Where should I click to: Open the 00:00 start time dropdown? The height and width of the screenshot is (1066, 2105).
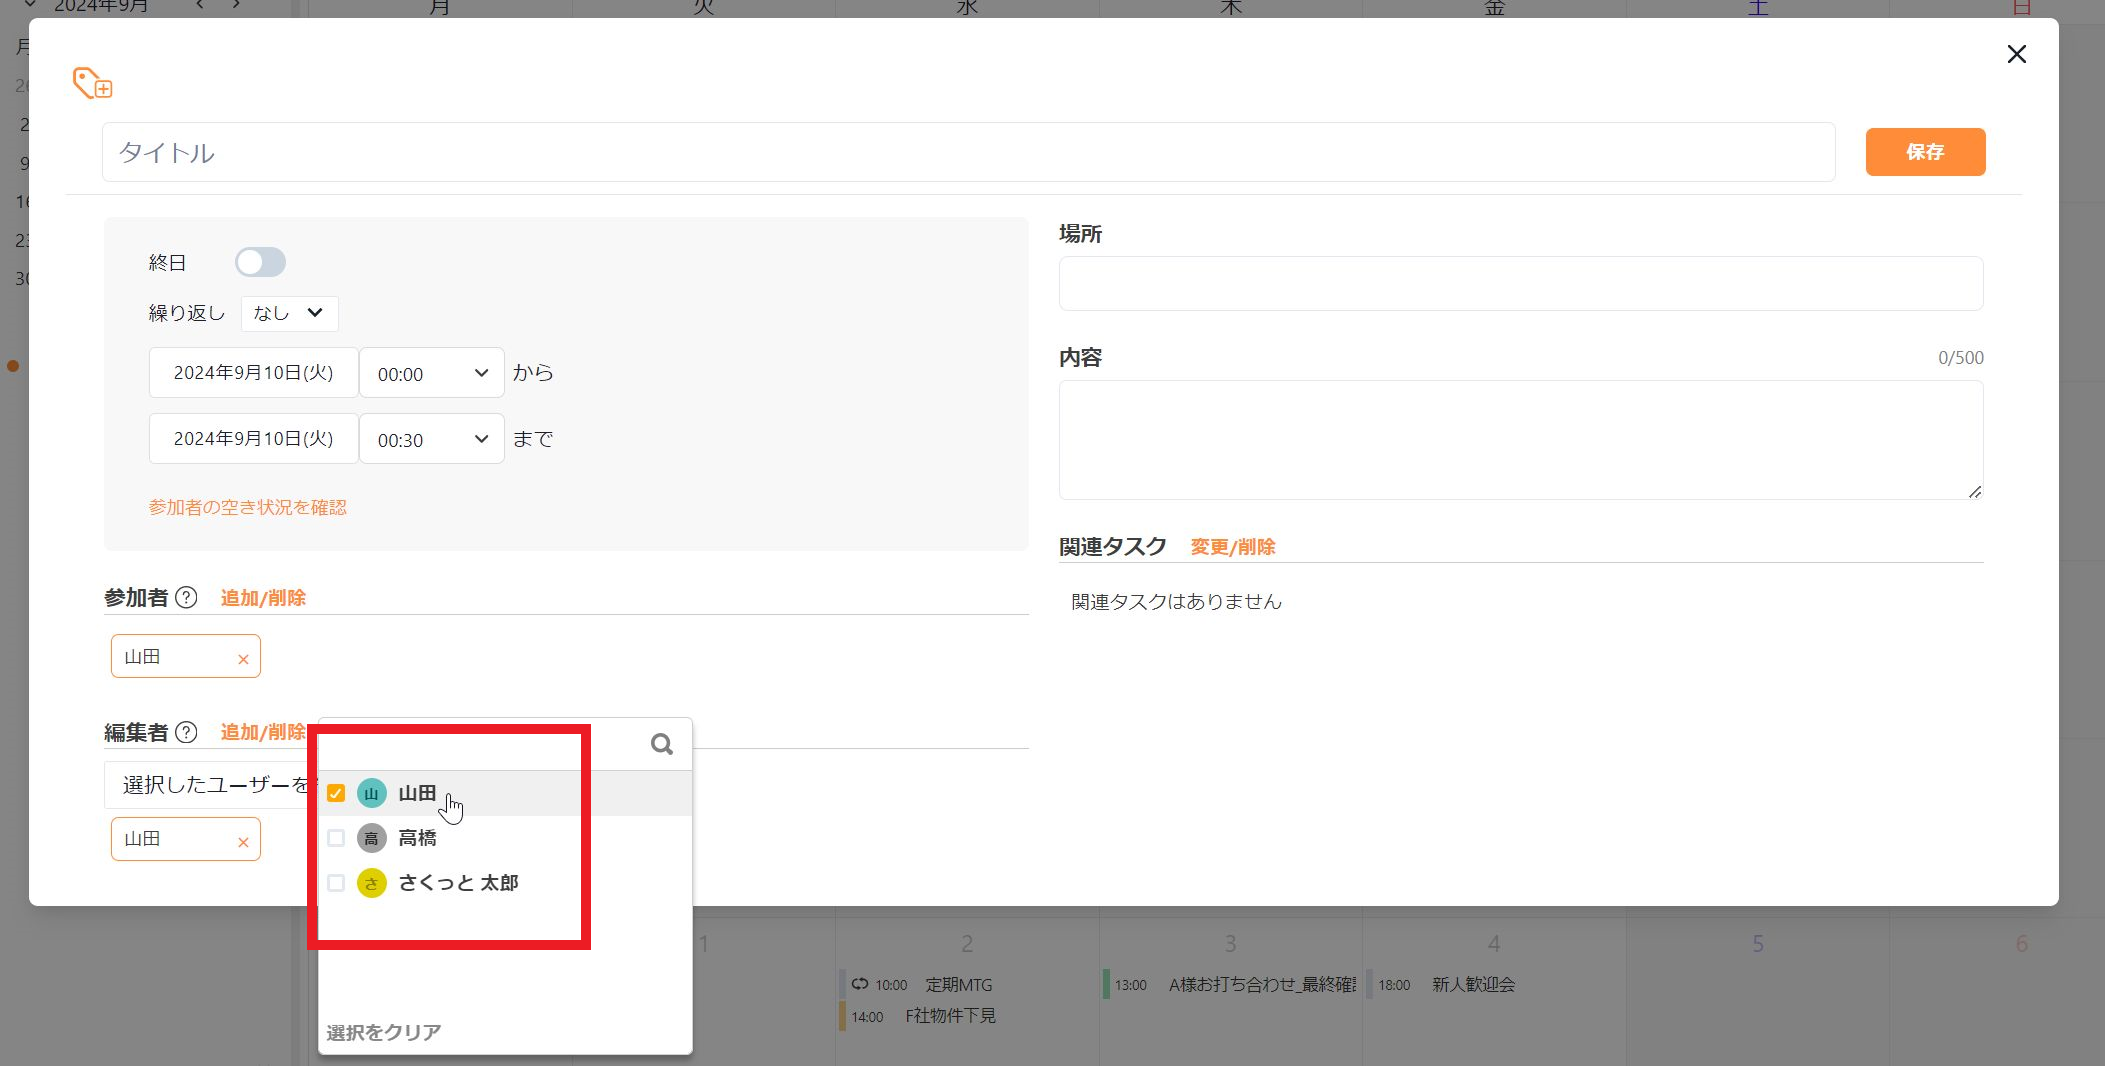431,373
